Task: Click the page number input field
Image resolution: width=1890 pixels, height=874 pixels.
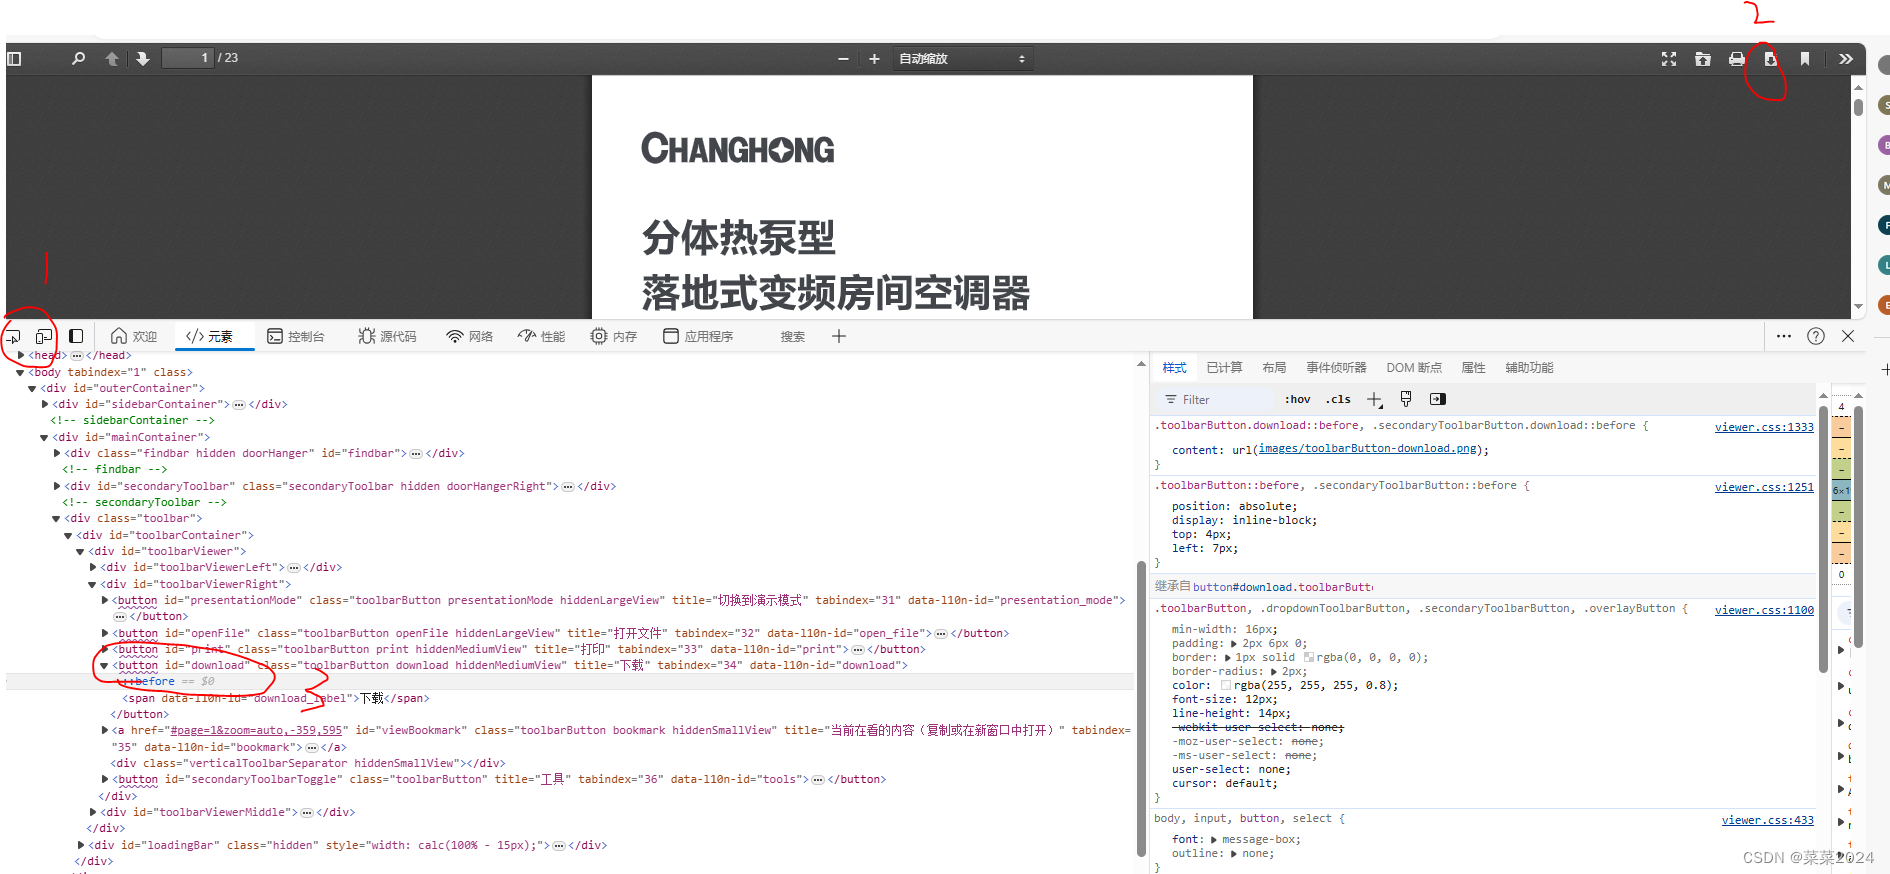Action: point(188,58)
